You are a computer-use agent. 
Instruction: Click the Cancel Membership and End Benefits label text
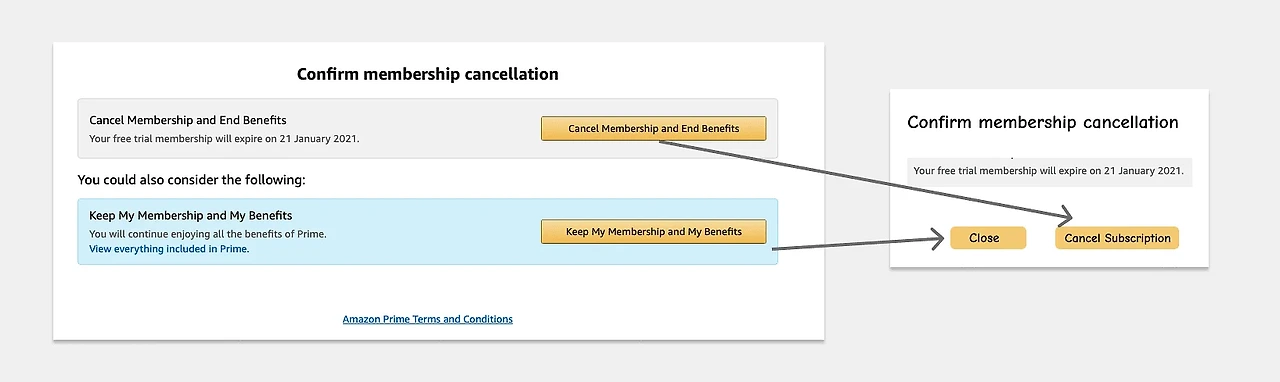pos(188,120)
